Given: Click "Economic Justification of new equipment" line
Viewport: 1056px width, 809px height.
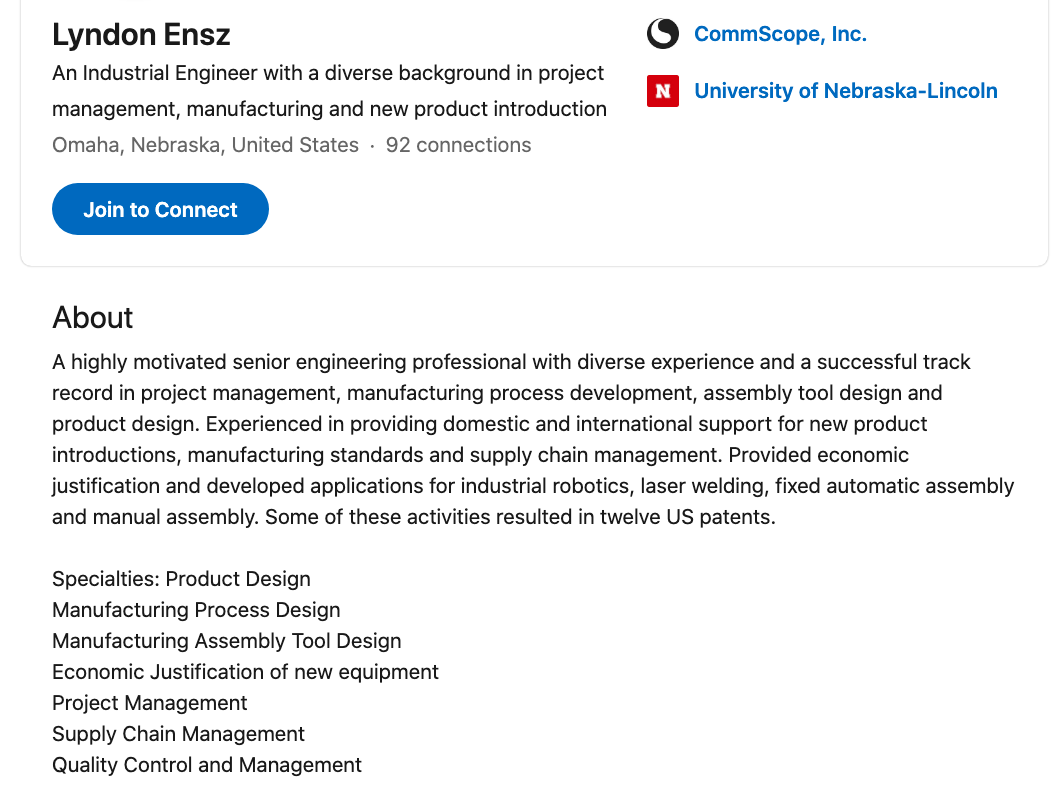Looking at the screenshot, I should [x=245, y=672].
